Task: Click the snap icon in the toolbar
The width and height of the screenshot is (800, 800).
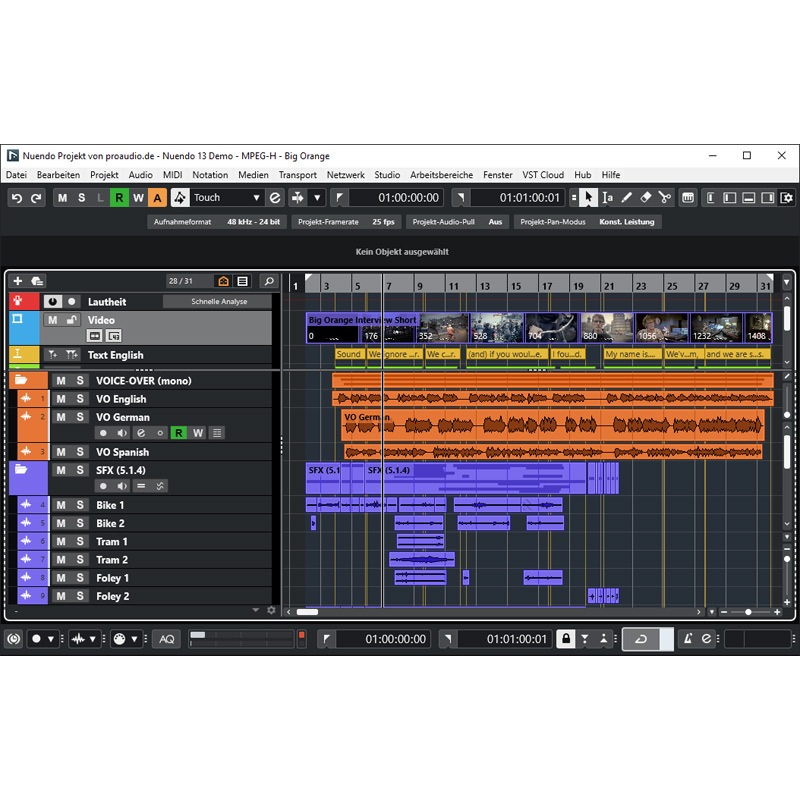Action: 298,197
